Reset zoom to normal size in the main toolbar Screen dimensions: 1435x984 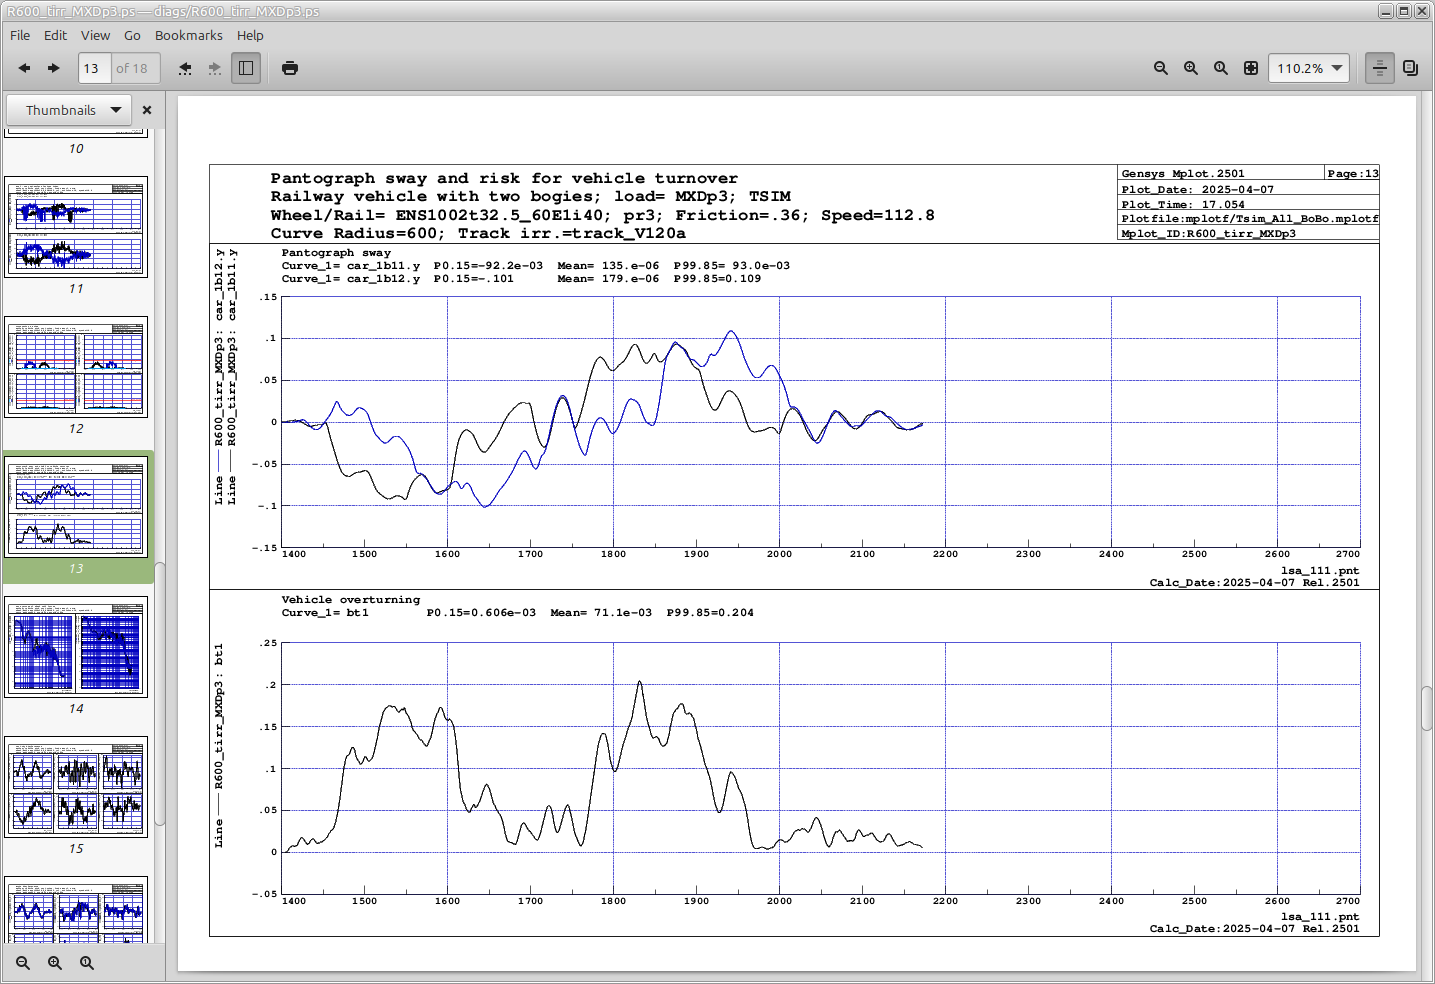pos(1221,68)
